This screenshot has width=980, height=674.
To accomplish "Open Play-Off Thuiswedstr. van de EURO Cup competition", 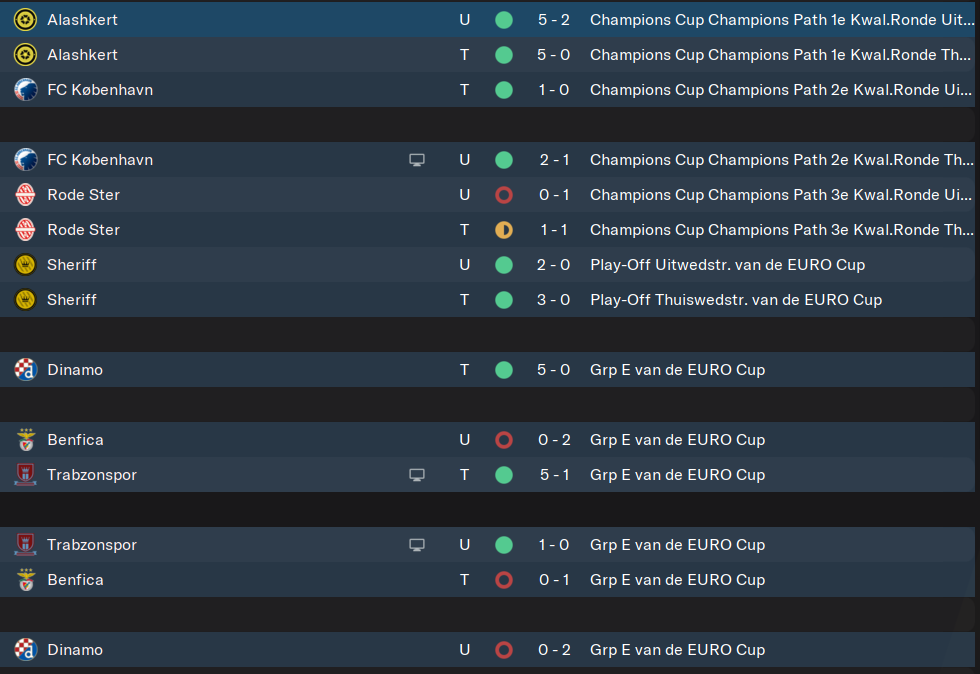I will [x=736, y=300].
